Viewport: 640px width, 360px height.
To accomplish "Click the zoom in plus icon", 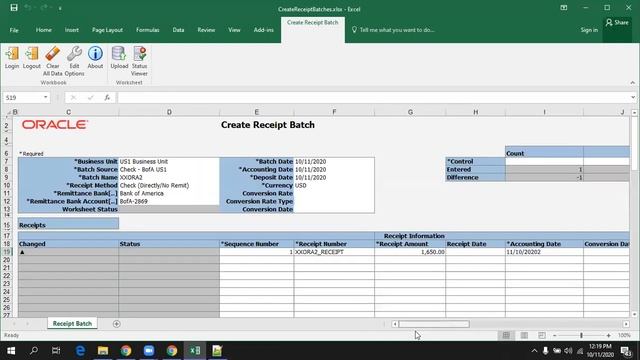I will [x=609, y=336].
